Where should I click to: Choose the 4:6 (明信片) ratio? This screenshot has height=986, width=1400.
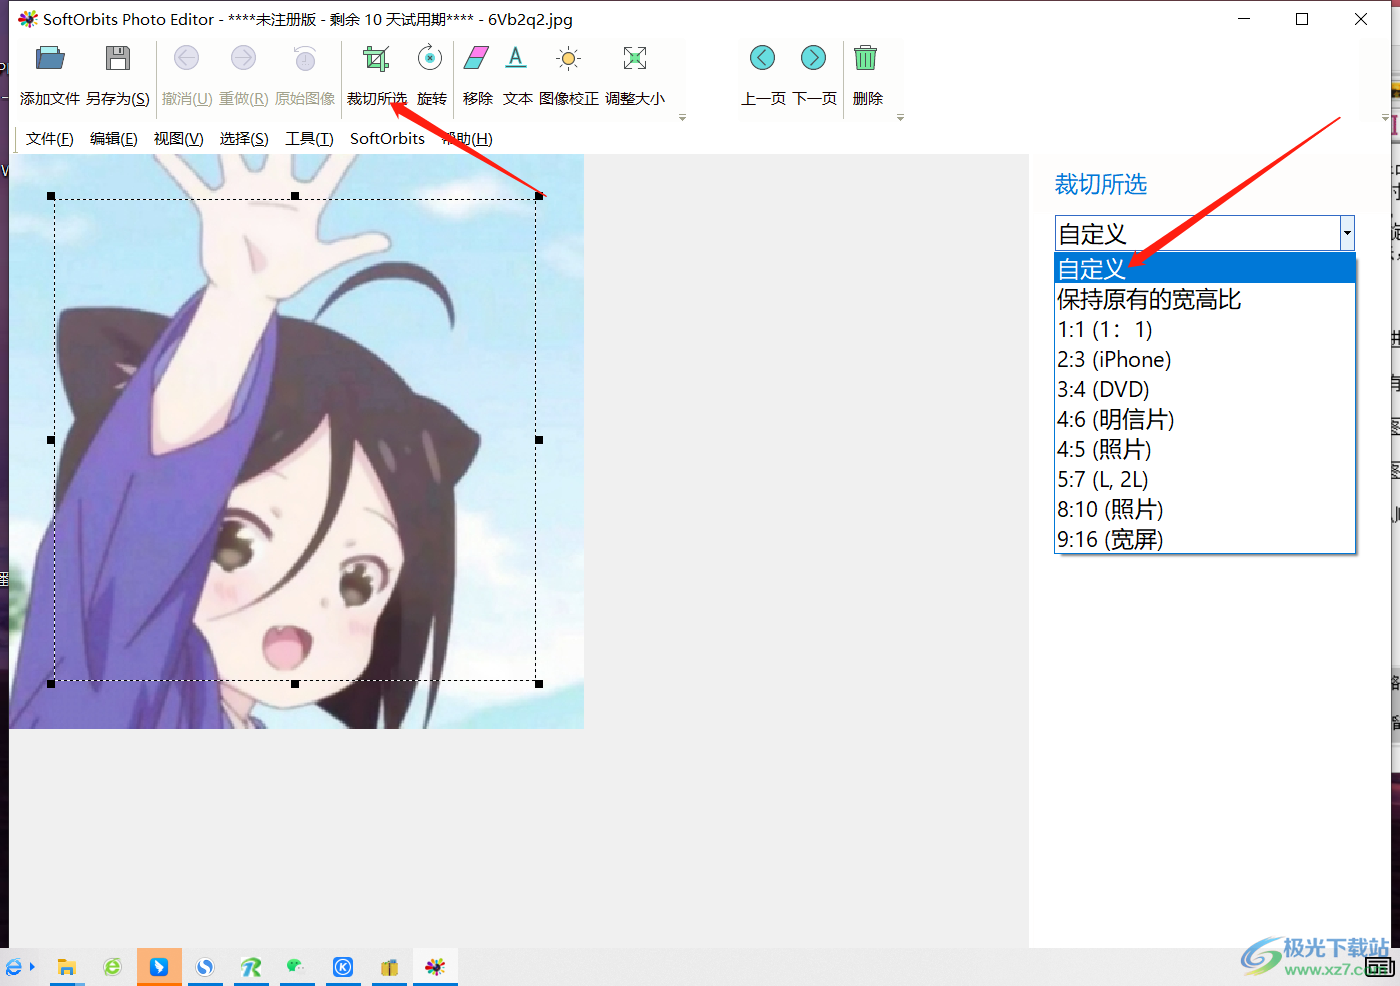coord(1205,419)
